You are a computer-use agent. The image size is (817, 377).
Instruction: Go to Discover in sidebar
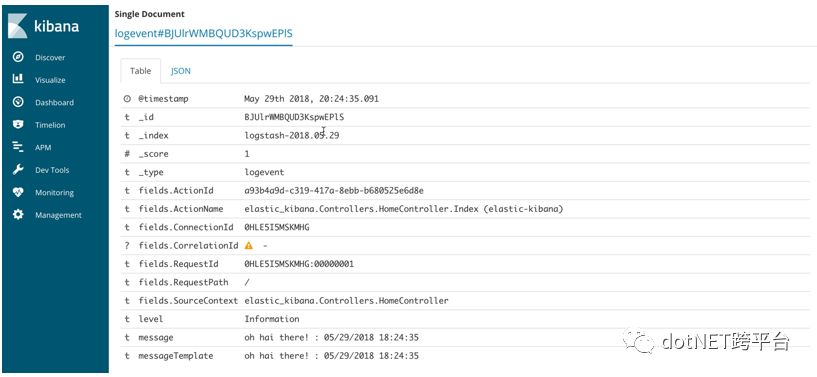pos(50,58)
